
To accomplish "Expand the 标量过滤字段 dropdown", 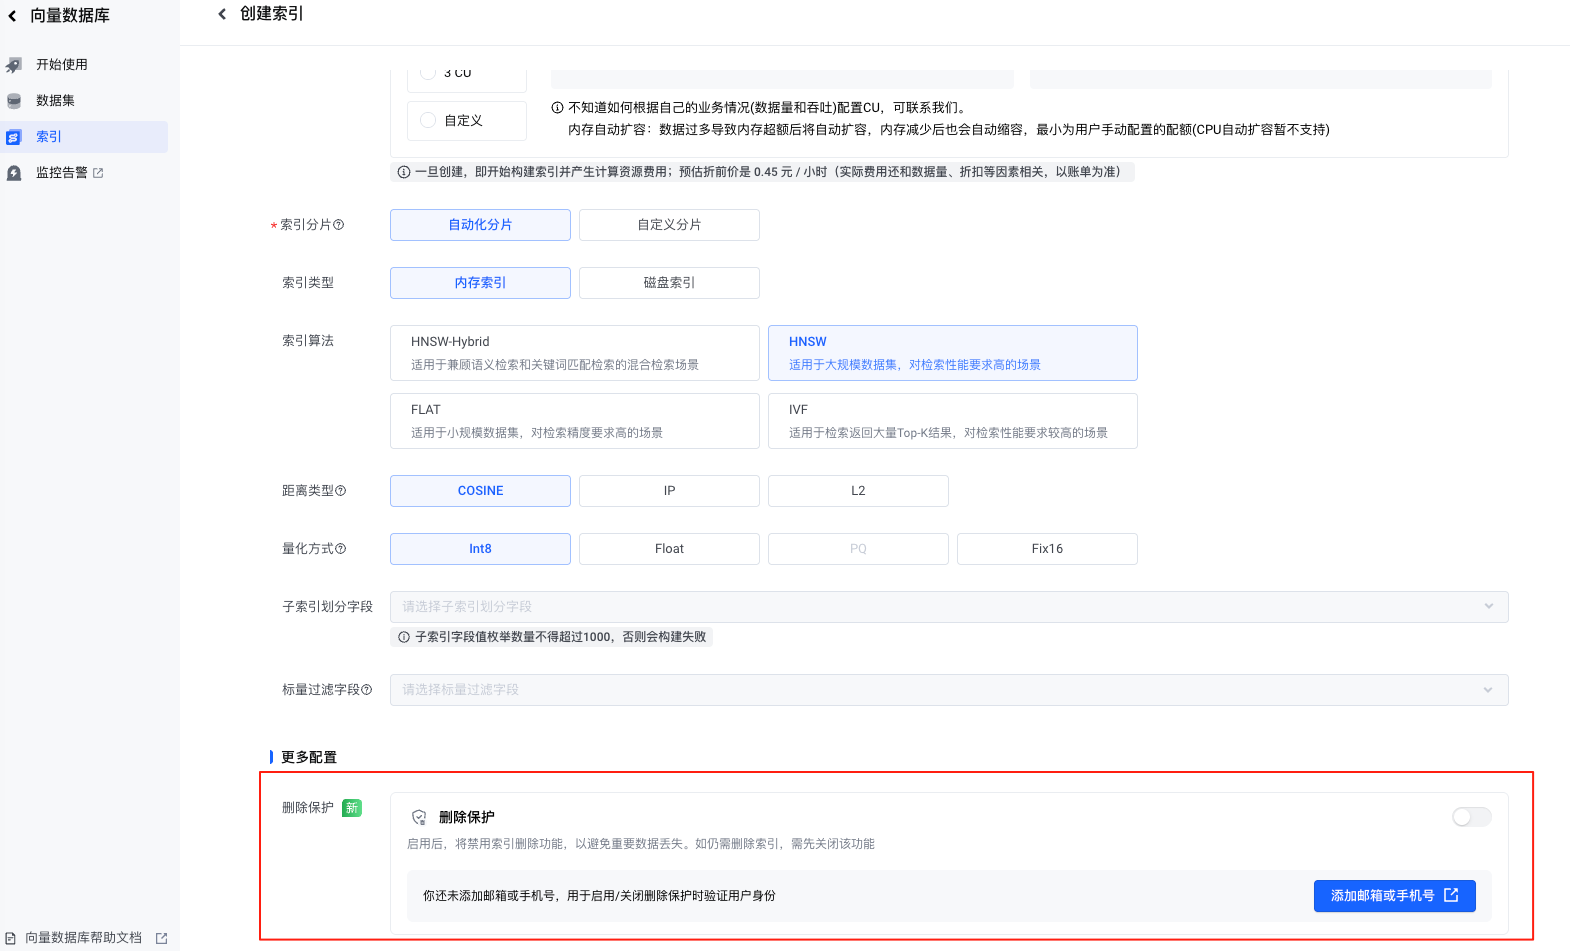I will pos(949,690).
